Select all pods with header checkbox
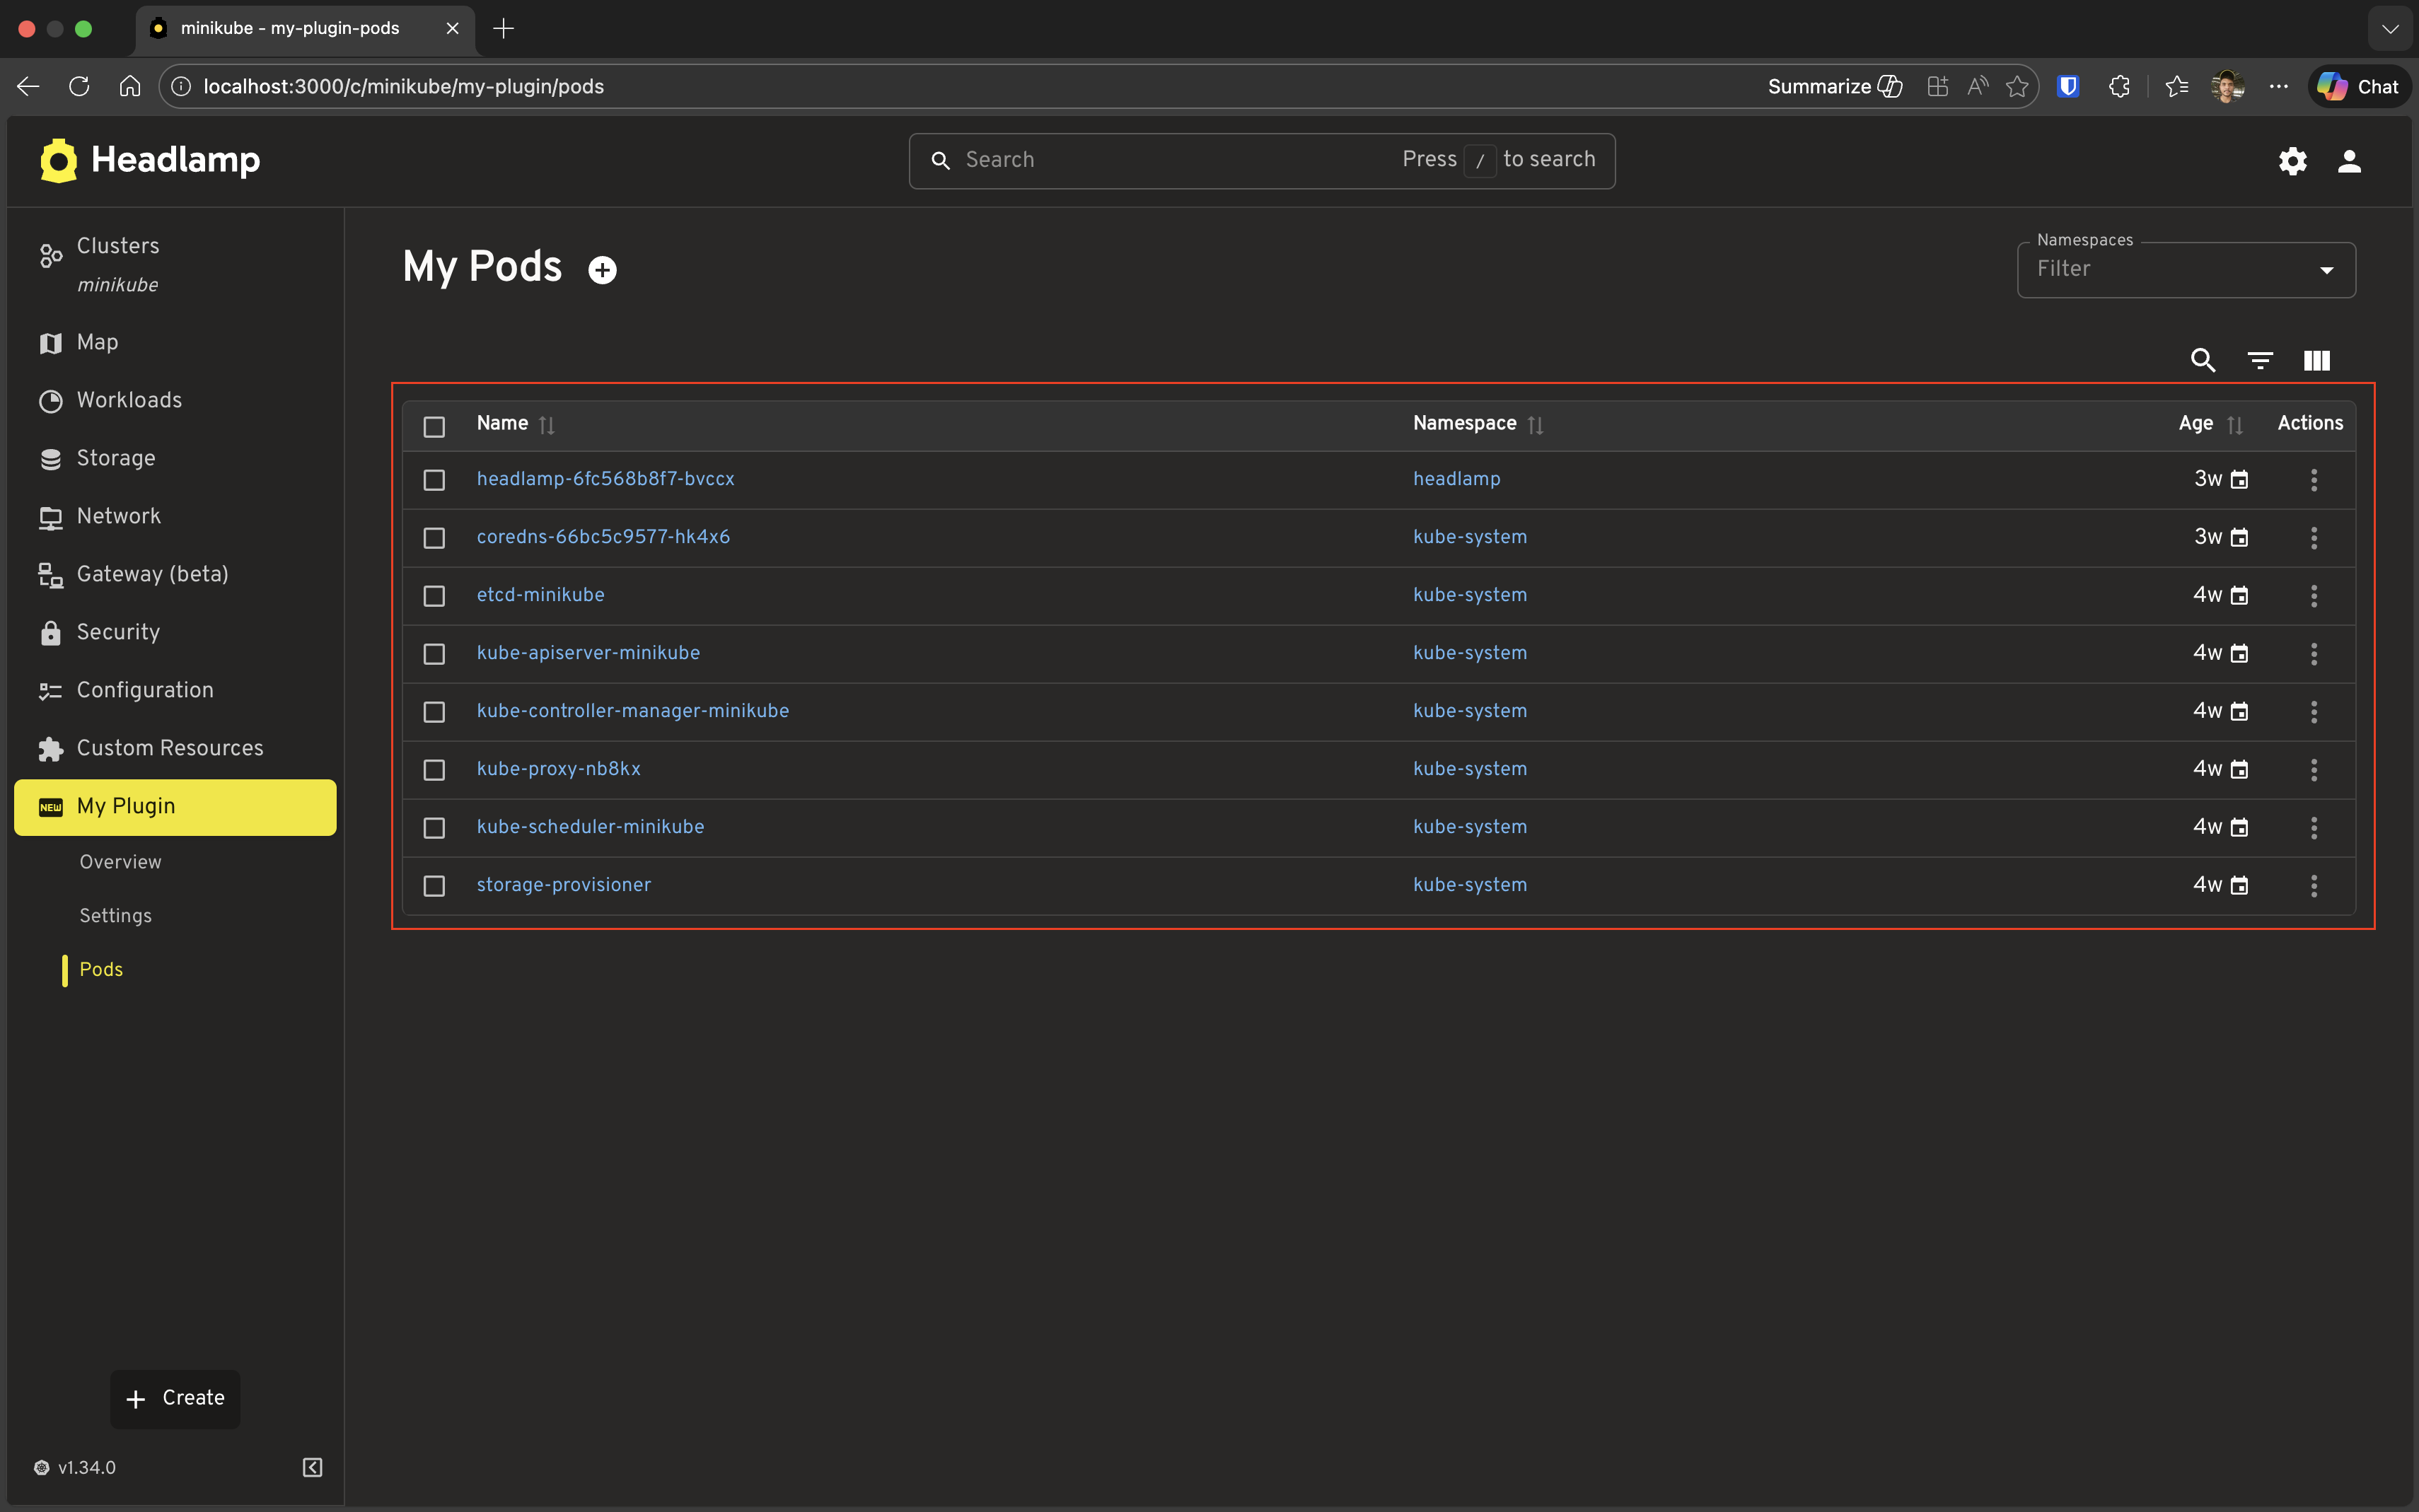The height and width of the screenshot is (1512, 2419). 434,426
